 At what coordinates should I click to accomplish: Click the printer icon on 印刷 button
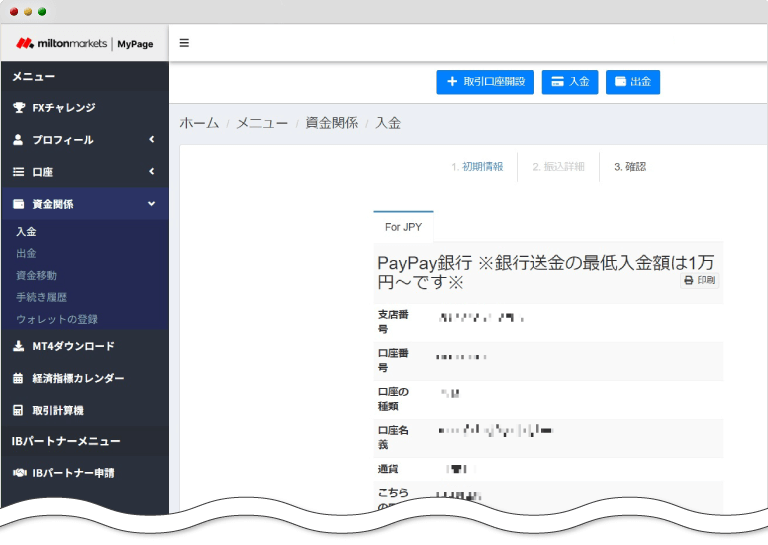coord(689,280)
